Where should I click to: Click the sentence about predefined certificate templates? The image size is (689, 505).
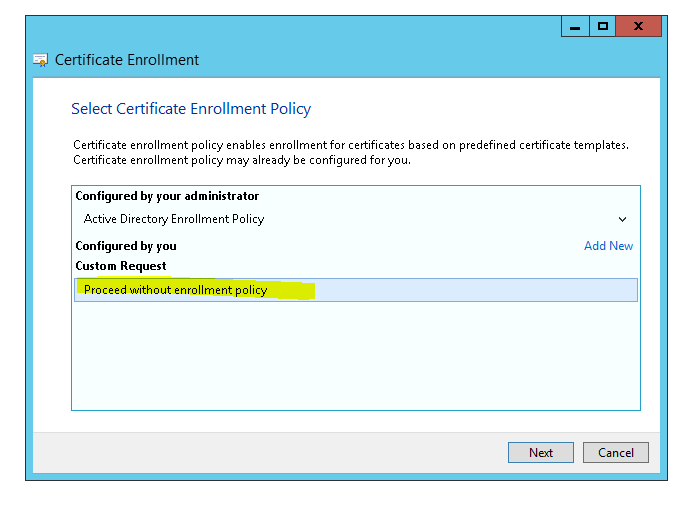[350, 145]
